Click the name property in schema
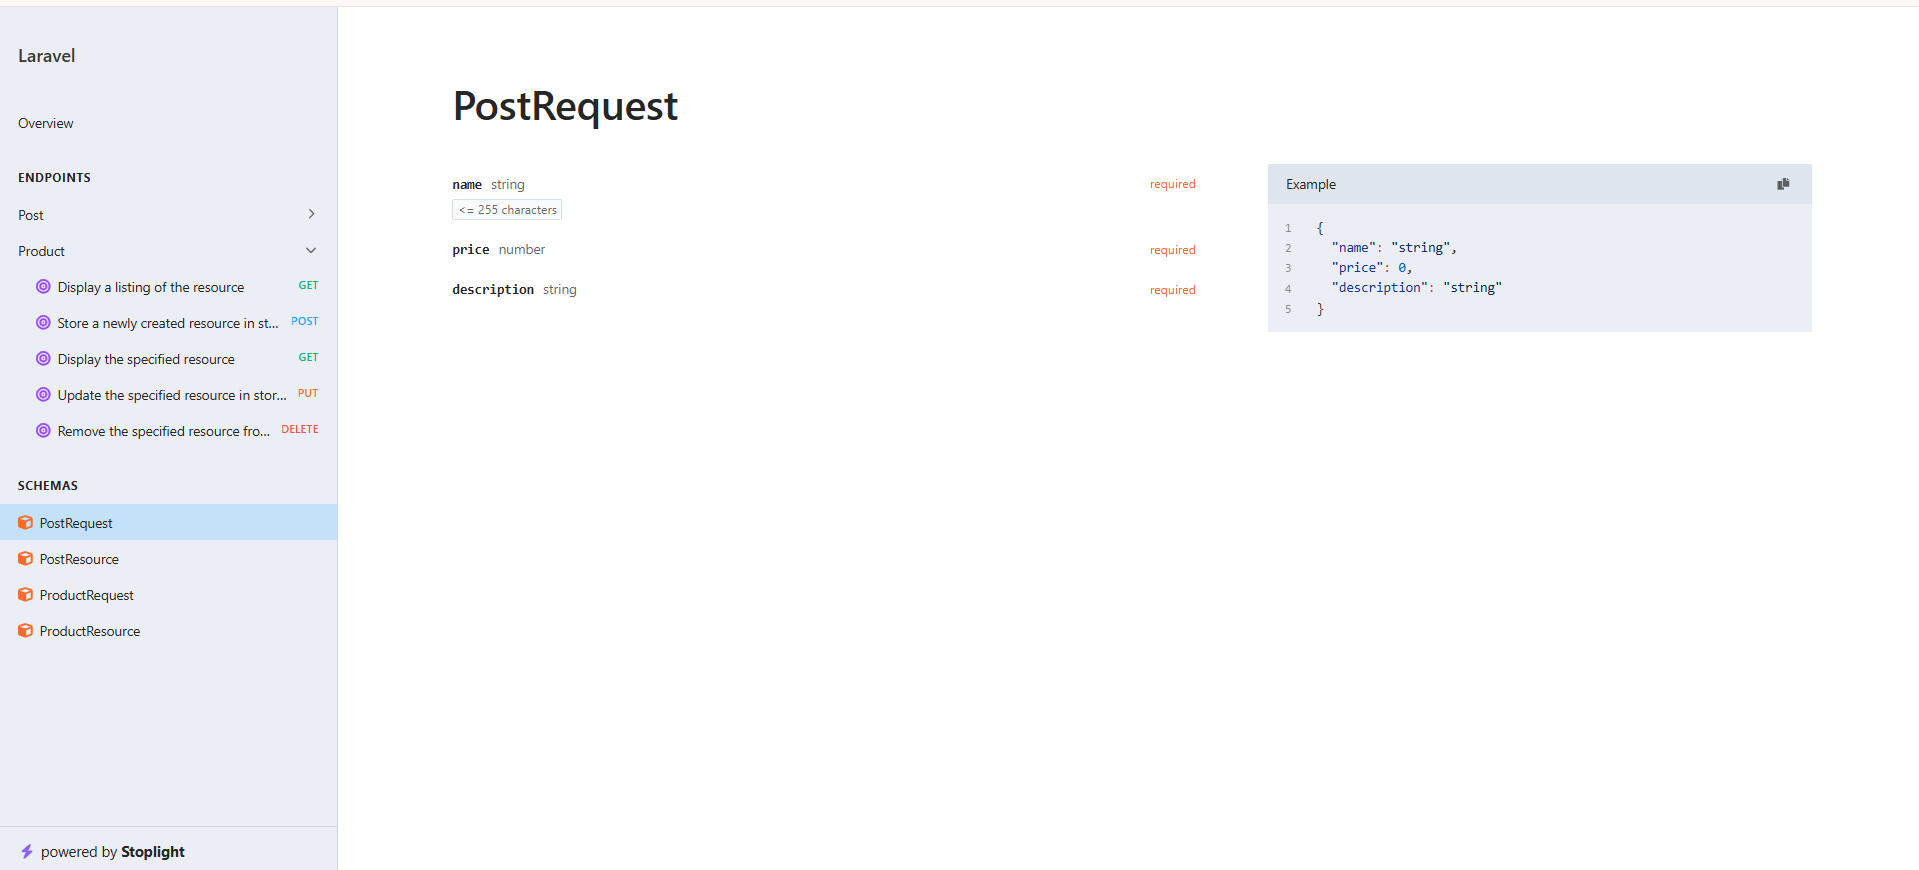This screenshot has height=870, width=1919. [x=467, y=185]
